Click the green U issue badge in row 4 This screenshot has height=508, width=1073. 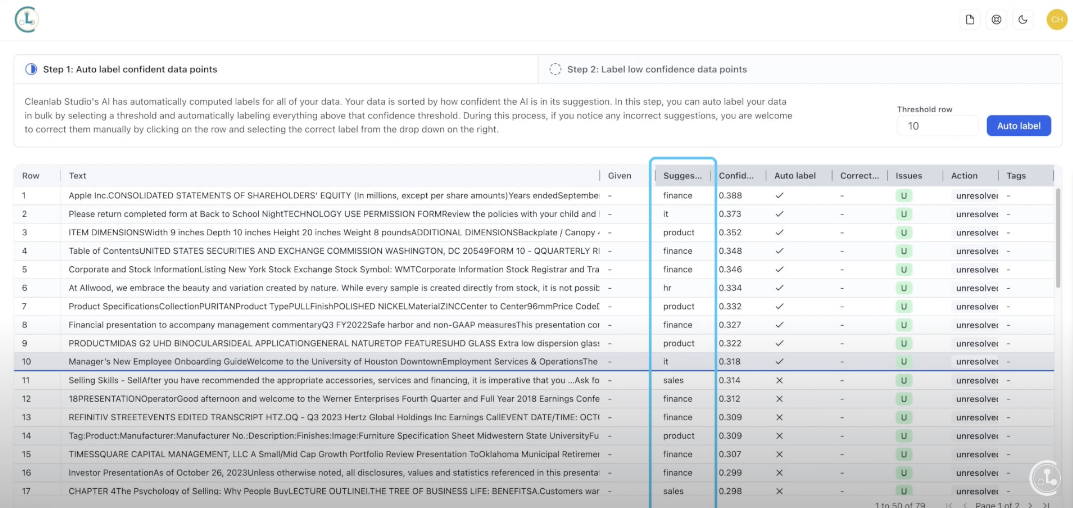tap(904, 251)
